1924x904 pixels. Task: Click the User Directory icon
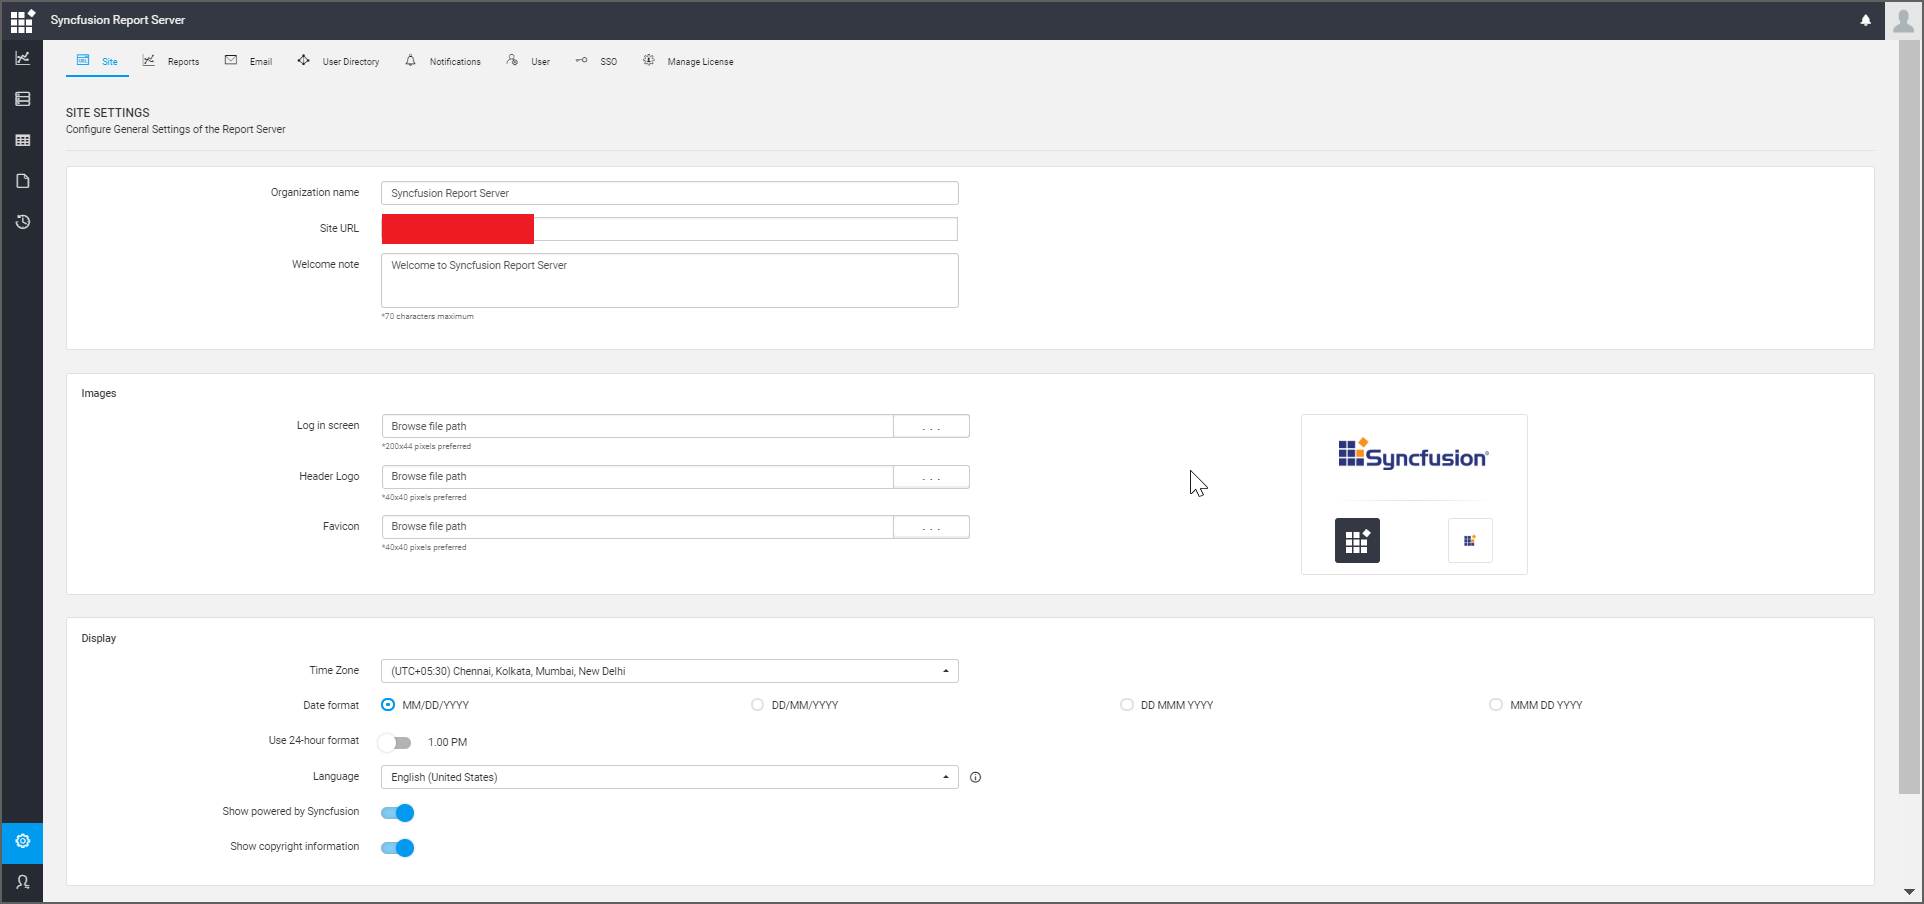[303, 60]
